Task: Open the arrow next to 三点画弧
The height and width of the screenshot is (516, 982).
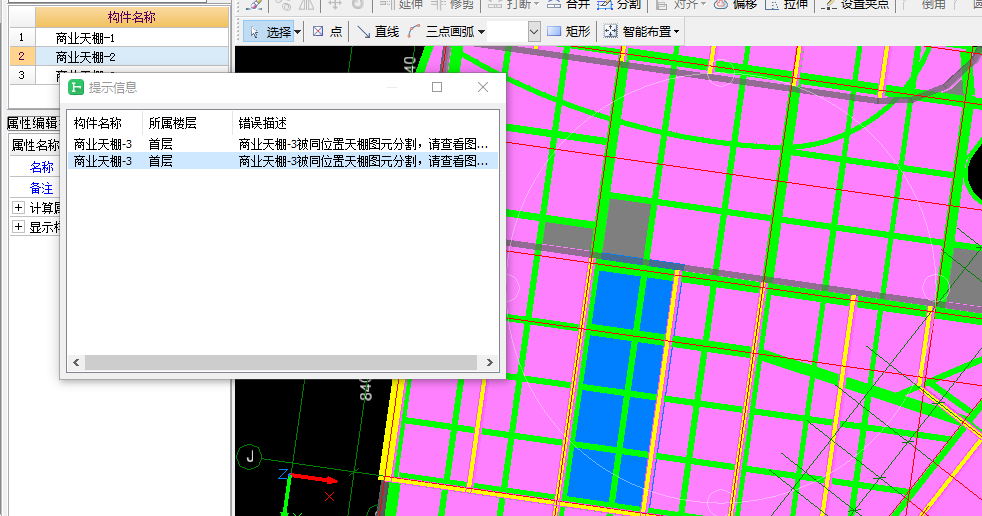Action: [x=482, y=32]
